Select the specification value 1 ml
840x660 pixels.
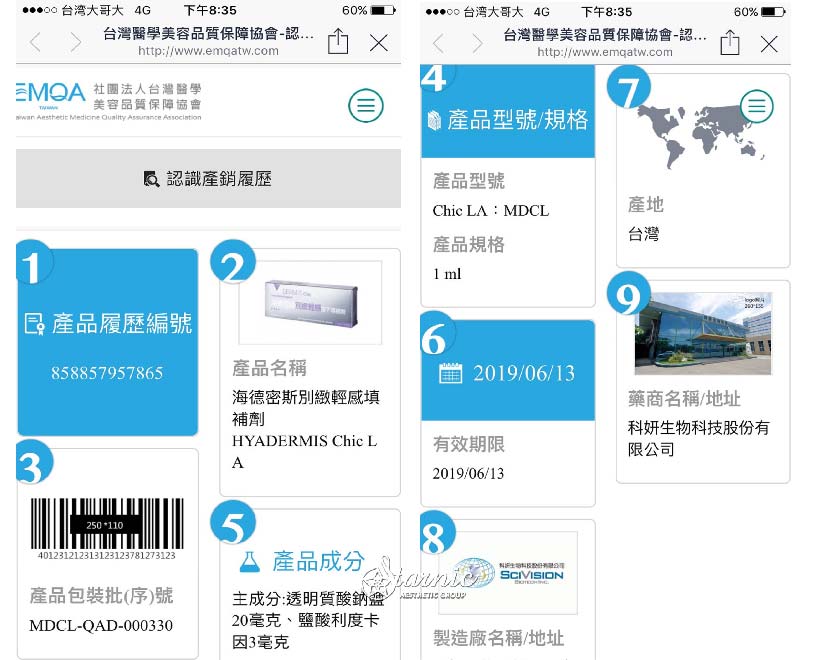pos(447,274)
